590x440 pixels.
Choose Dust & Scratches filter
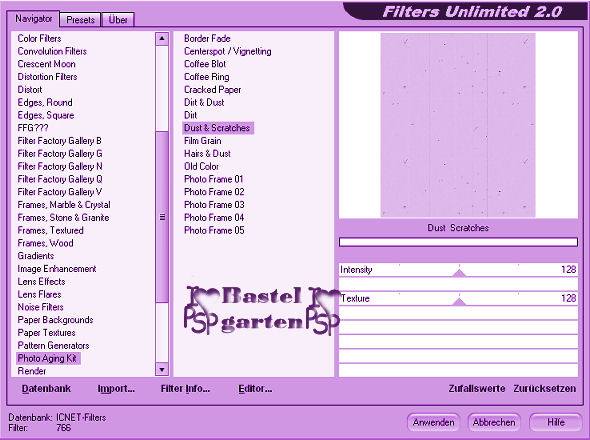218,128
